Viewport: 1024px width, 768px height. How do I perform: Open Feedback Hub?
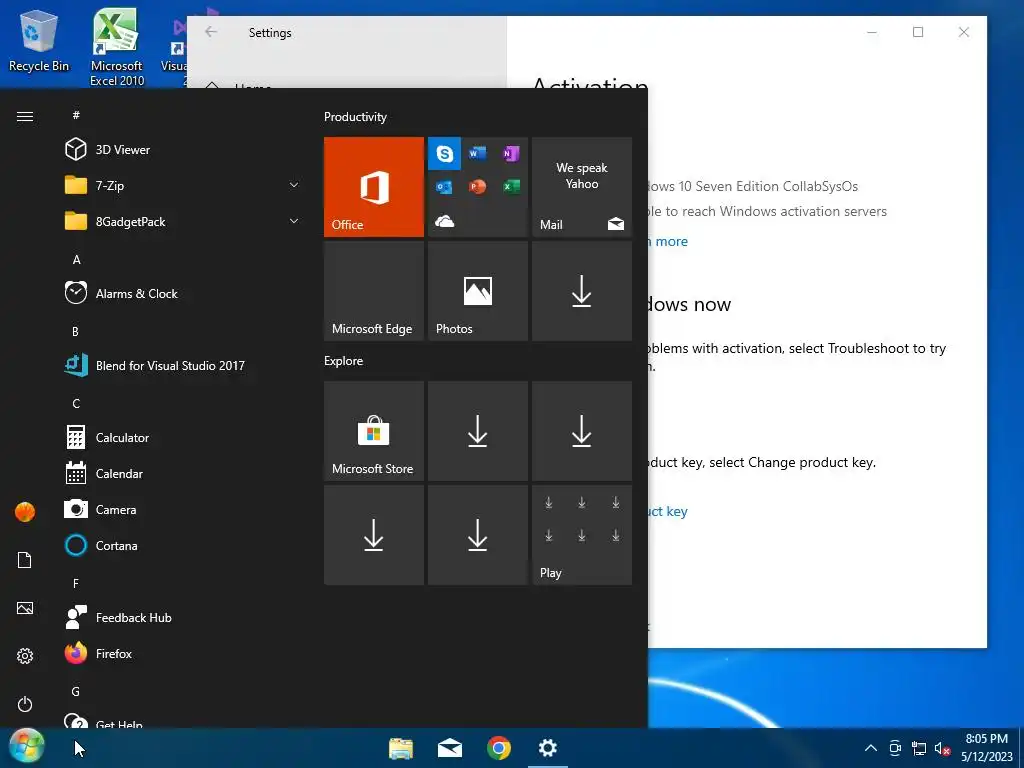(183, 617)
